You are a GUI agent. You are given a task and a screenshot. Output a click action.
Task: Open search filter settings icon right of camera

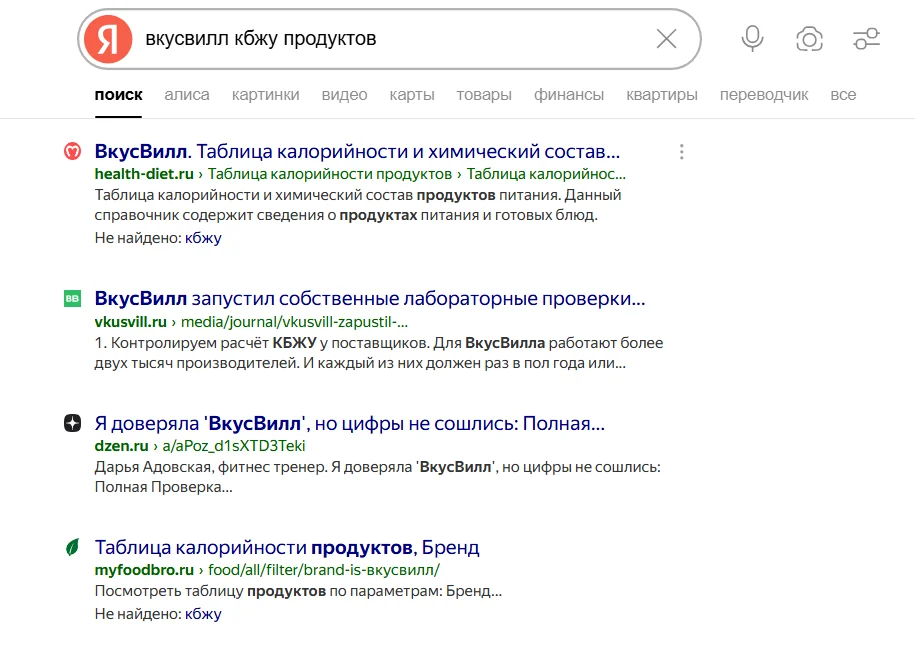pyautogui.click(x=866, y=39)
